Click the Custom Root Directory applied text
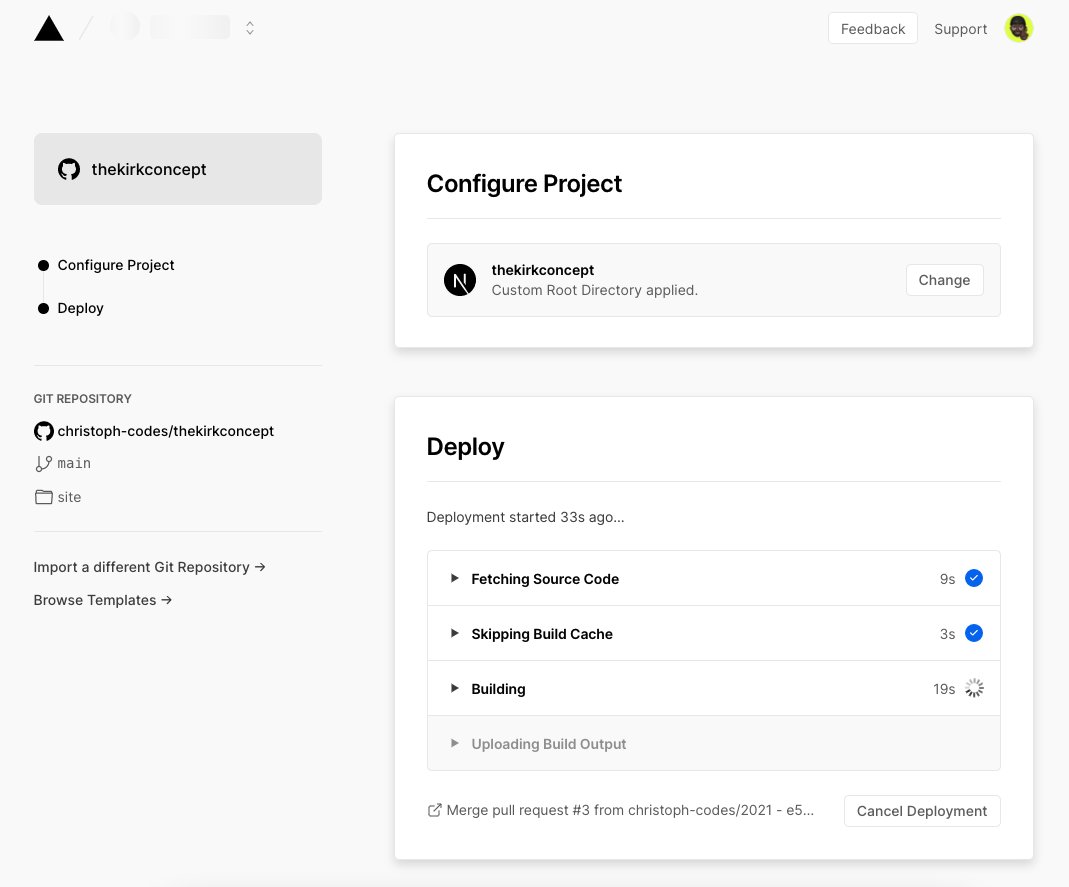This screenshot has width=1069, height=887. pyautogui.click(x=594, y=290)
